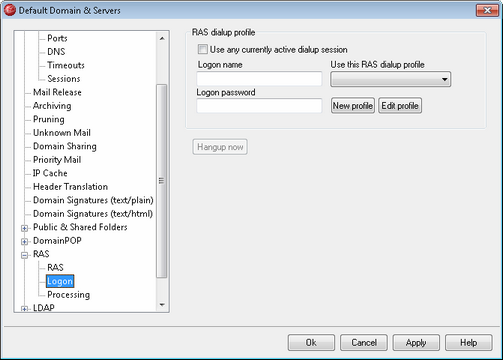Go to Header Translation page
Viewport: 503px width, 360px height.
coord(70,187)
